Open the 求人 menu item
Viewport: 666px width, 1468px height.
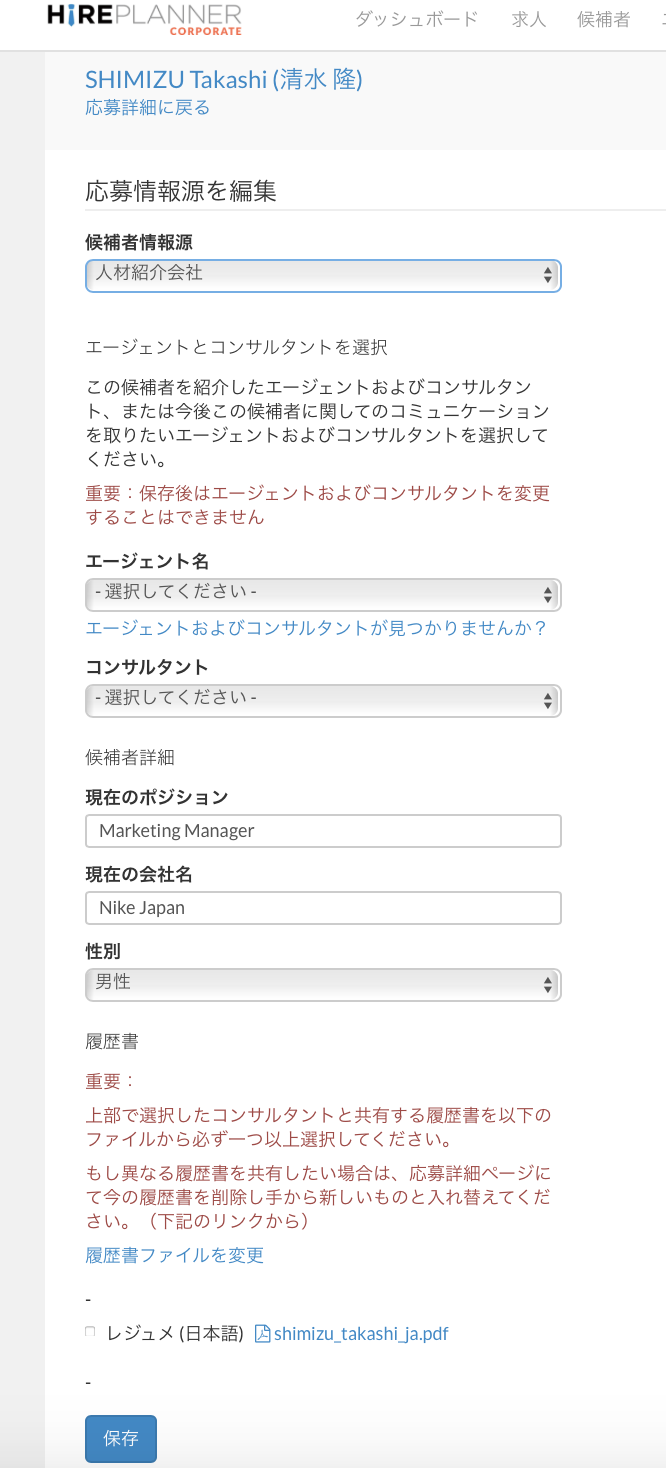pos(528,19)
